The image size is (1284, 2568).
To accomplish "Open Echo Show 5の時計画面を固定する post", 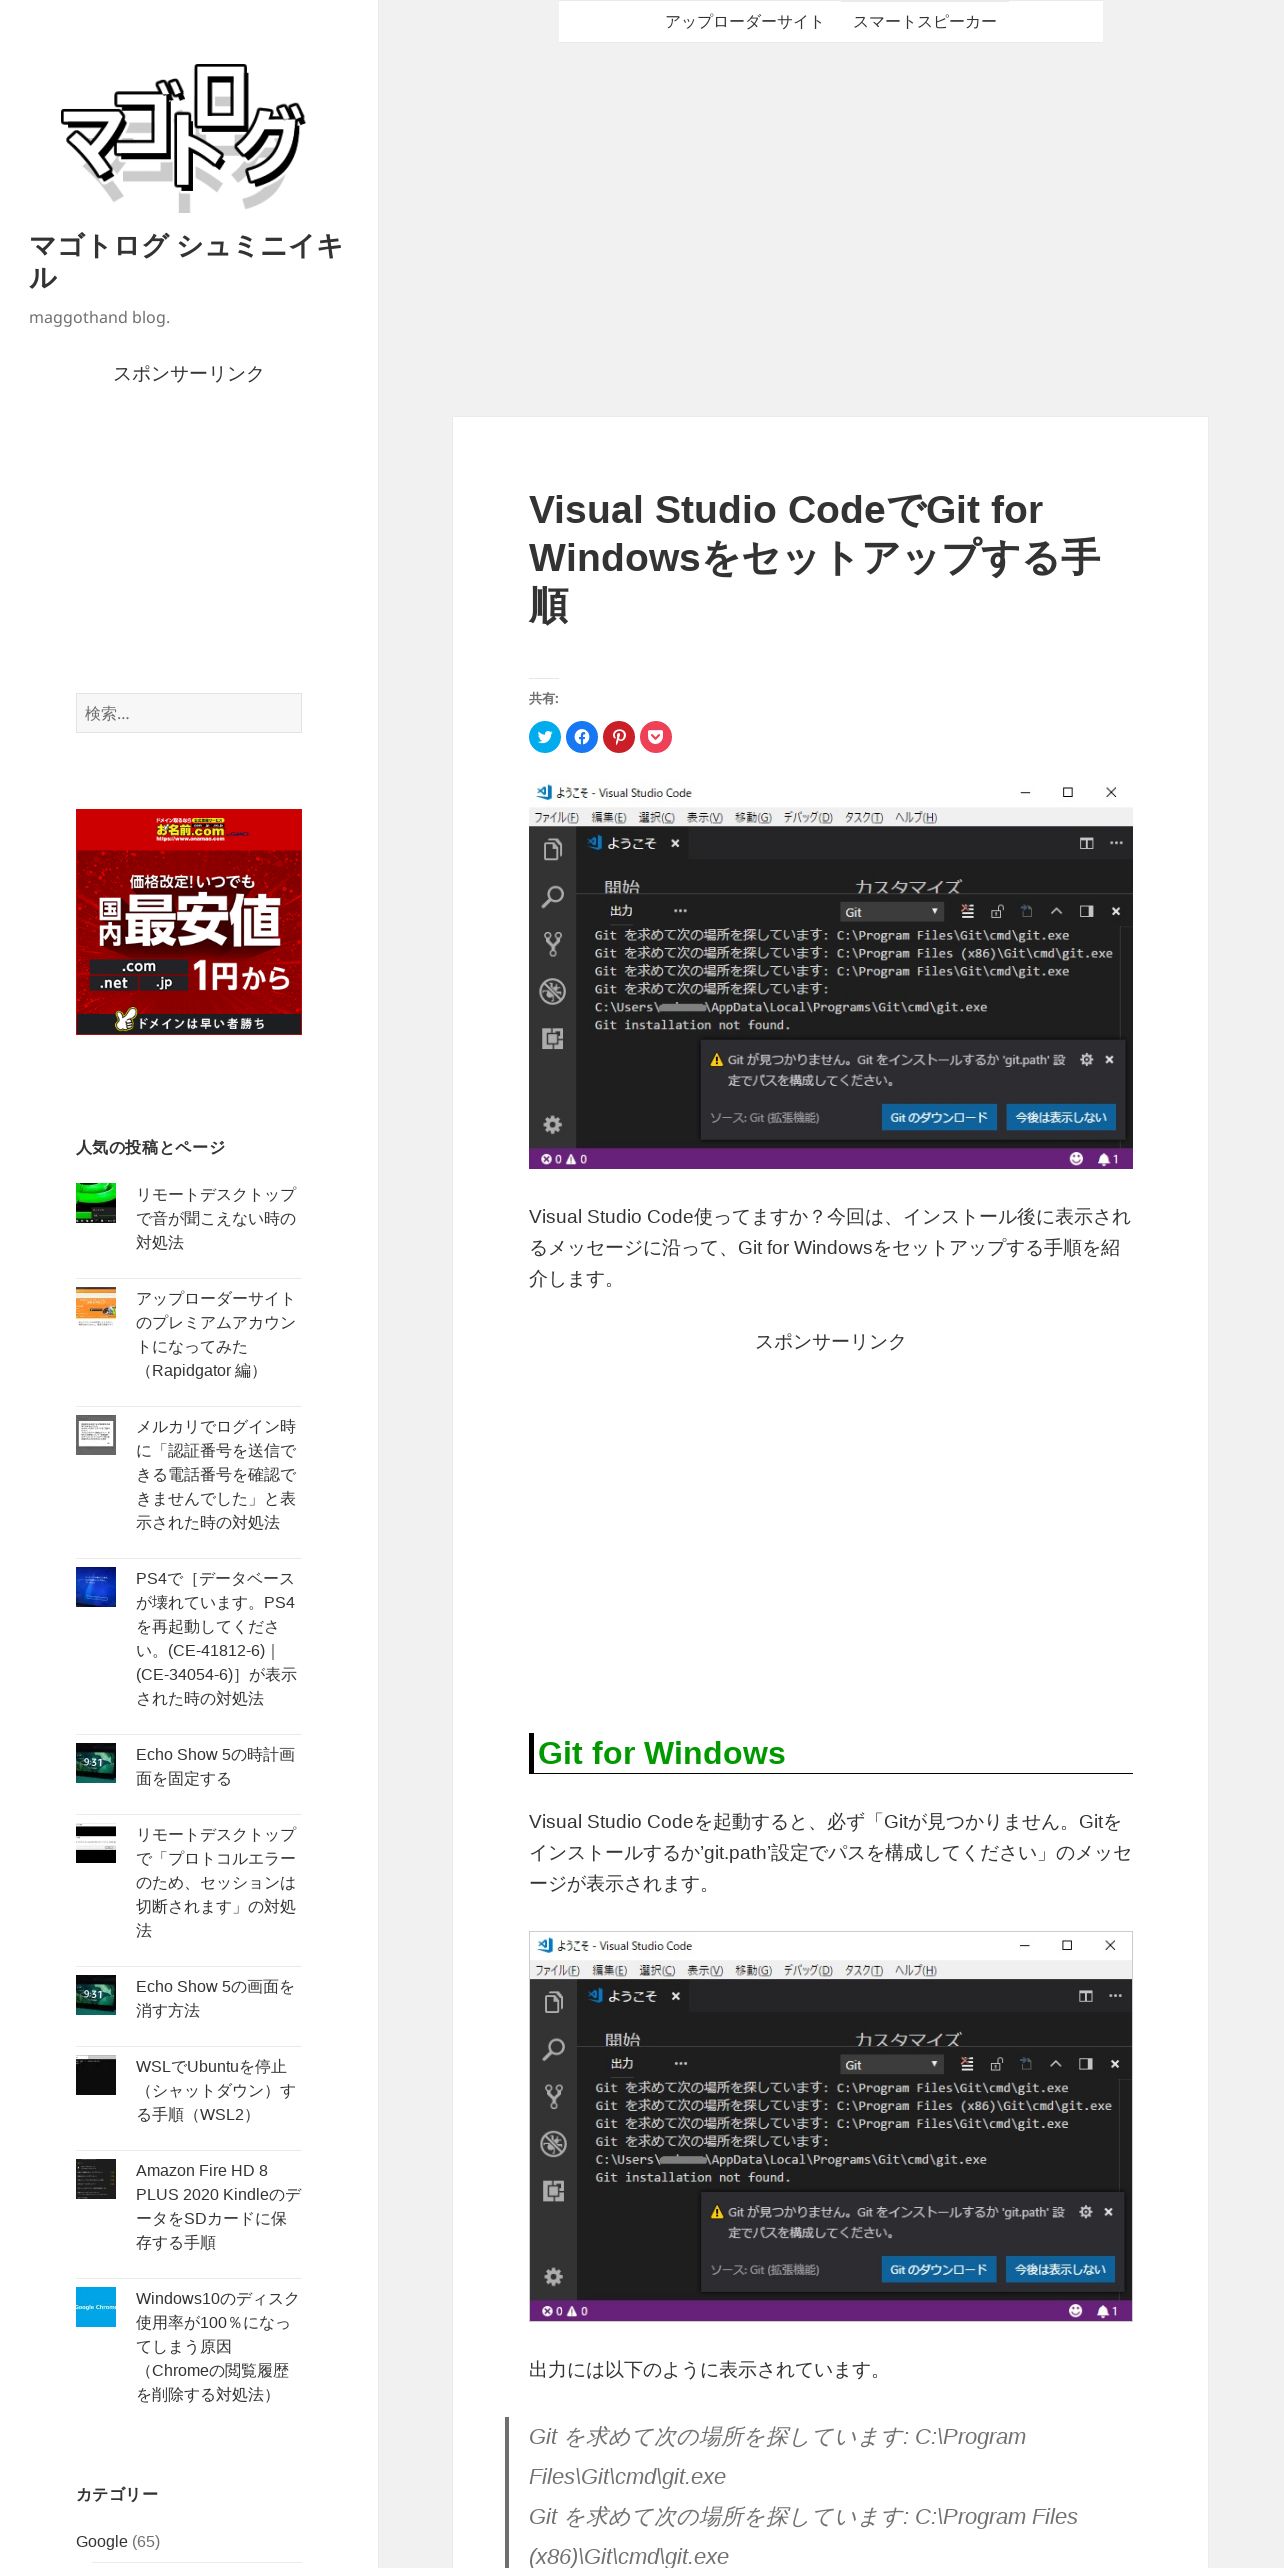I will coord(215,1766).
